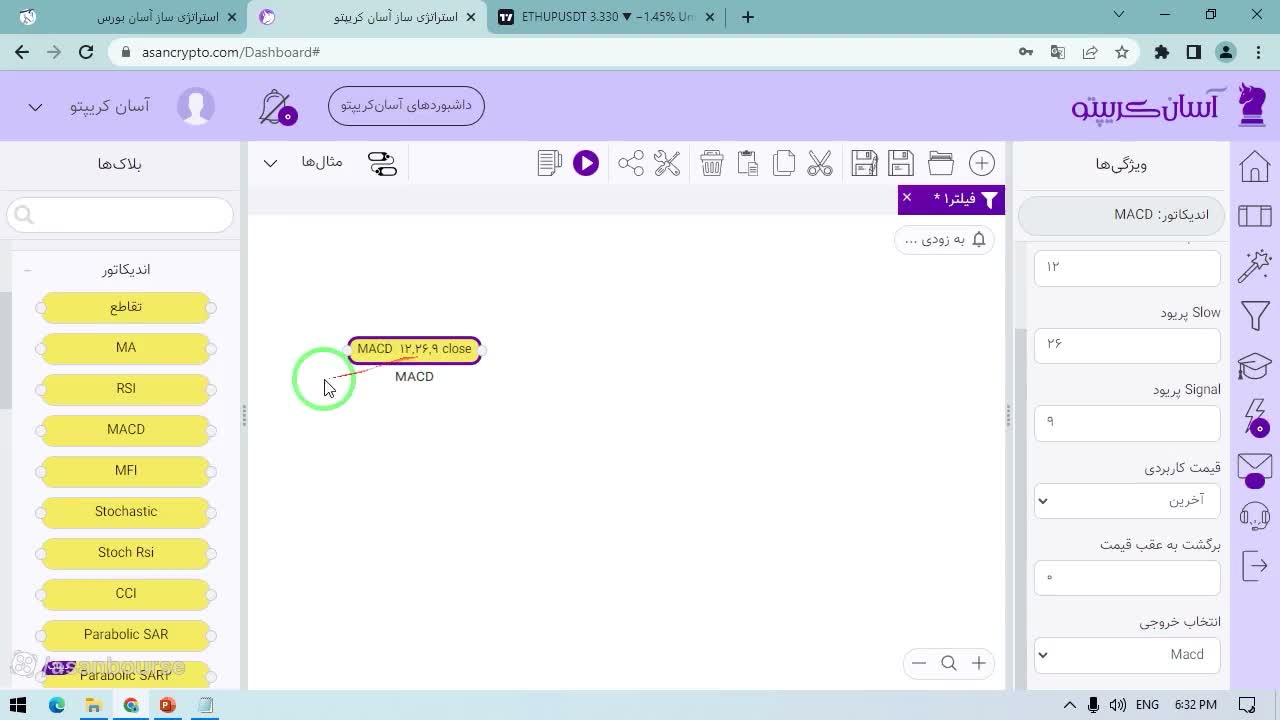Collapse the اندیکاتور block category
Viewport: 1280px width, 720px height.
27,270
